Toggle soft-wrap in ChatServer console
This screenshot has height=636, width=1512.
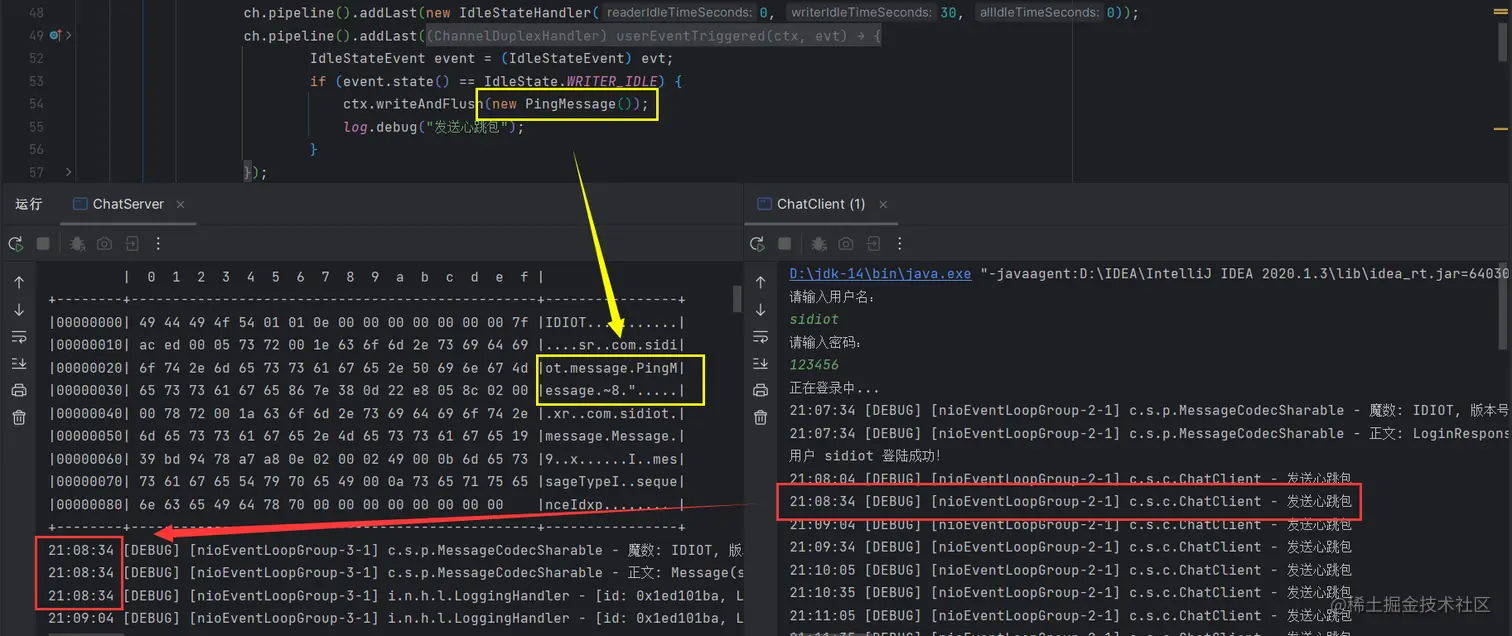tap(18, 337)
